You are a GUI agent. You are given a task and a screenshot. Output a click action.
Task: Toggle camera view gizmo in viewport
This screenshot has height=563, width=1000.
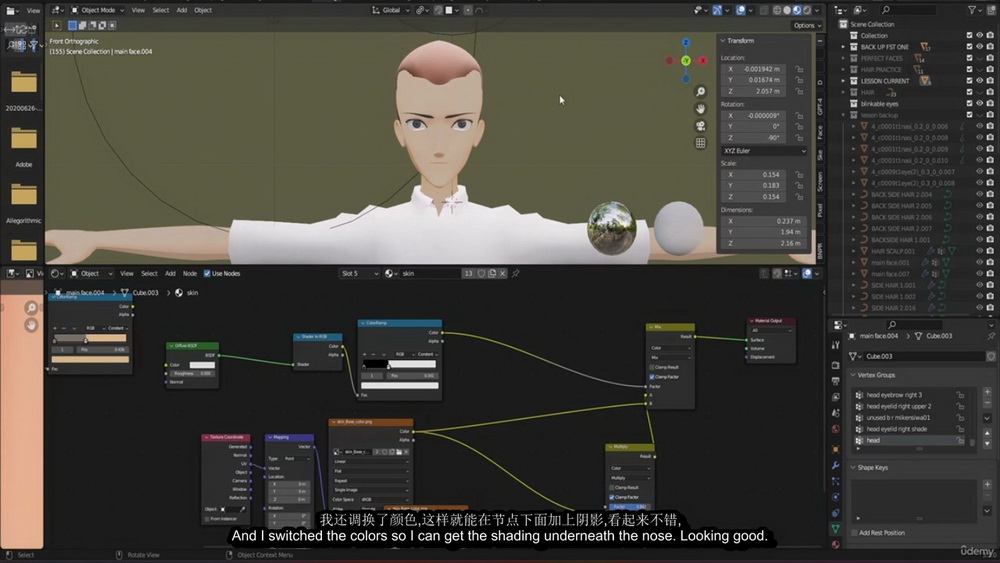pyautogui.click(x=700, y=126)
